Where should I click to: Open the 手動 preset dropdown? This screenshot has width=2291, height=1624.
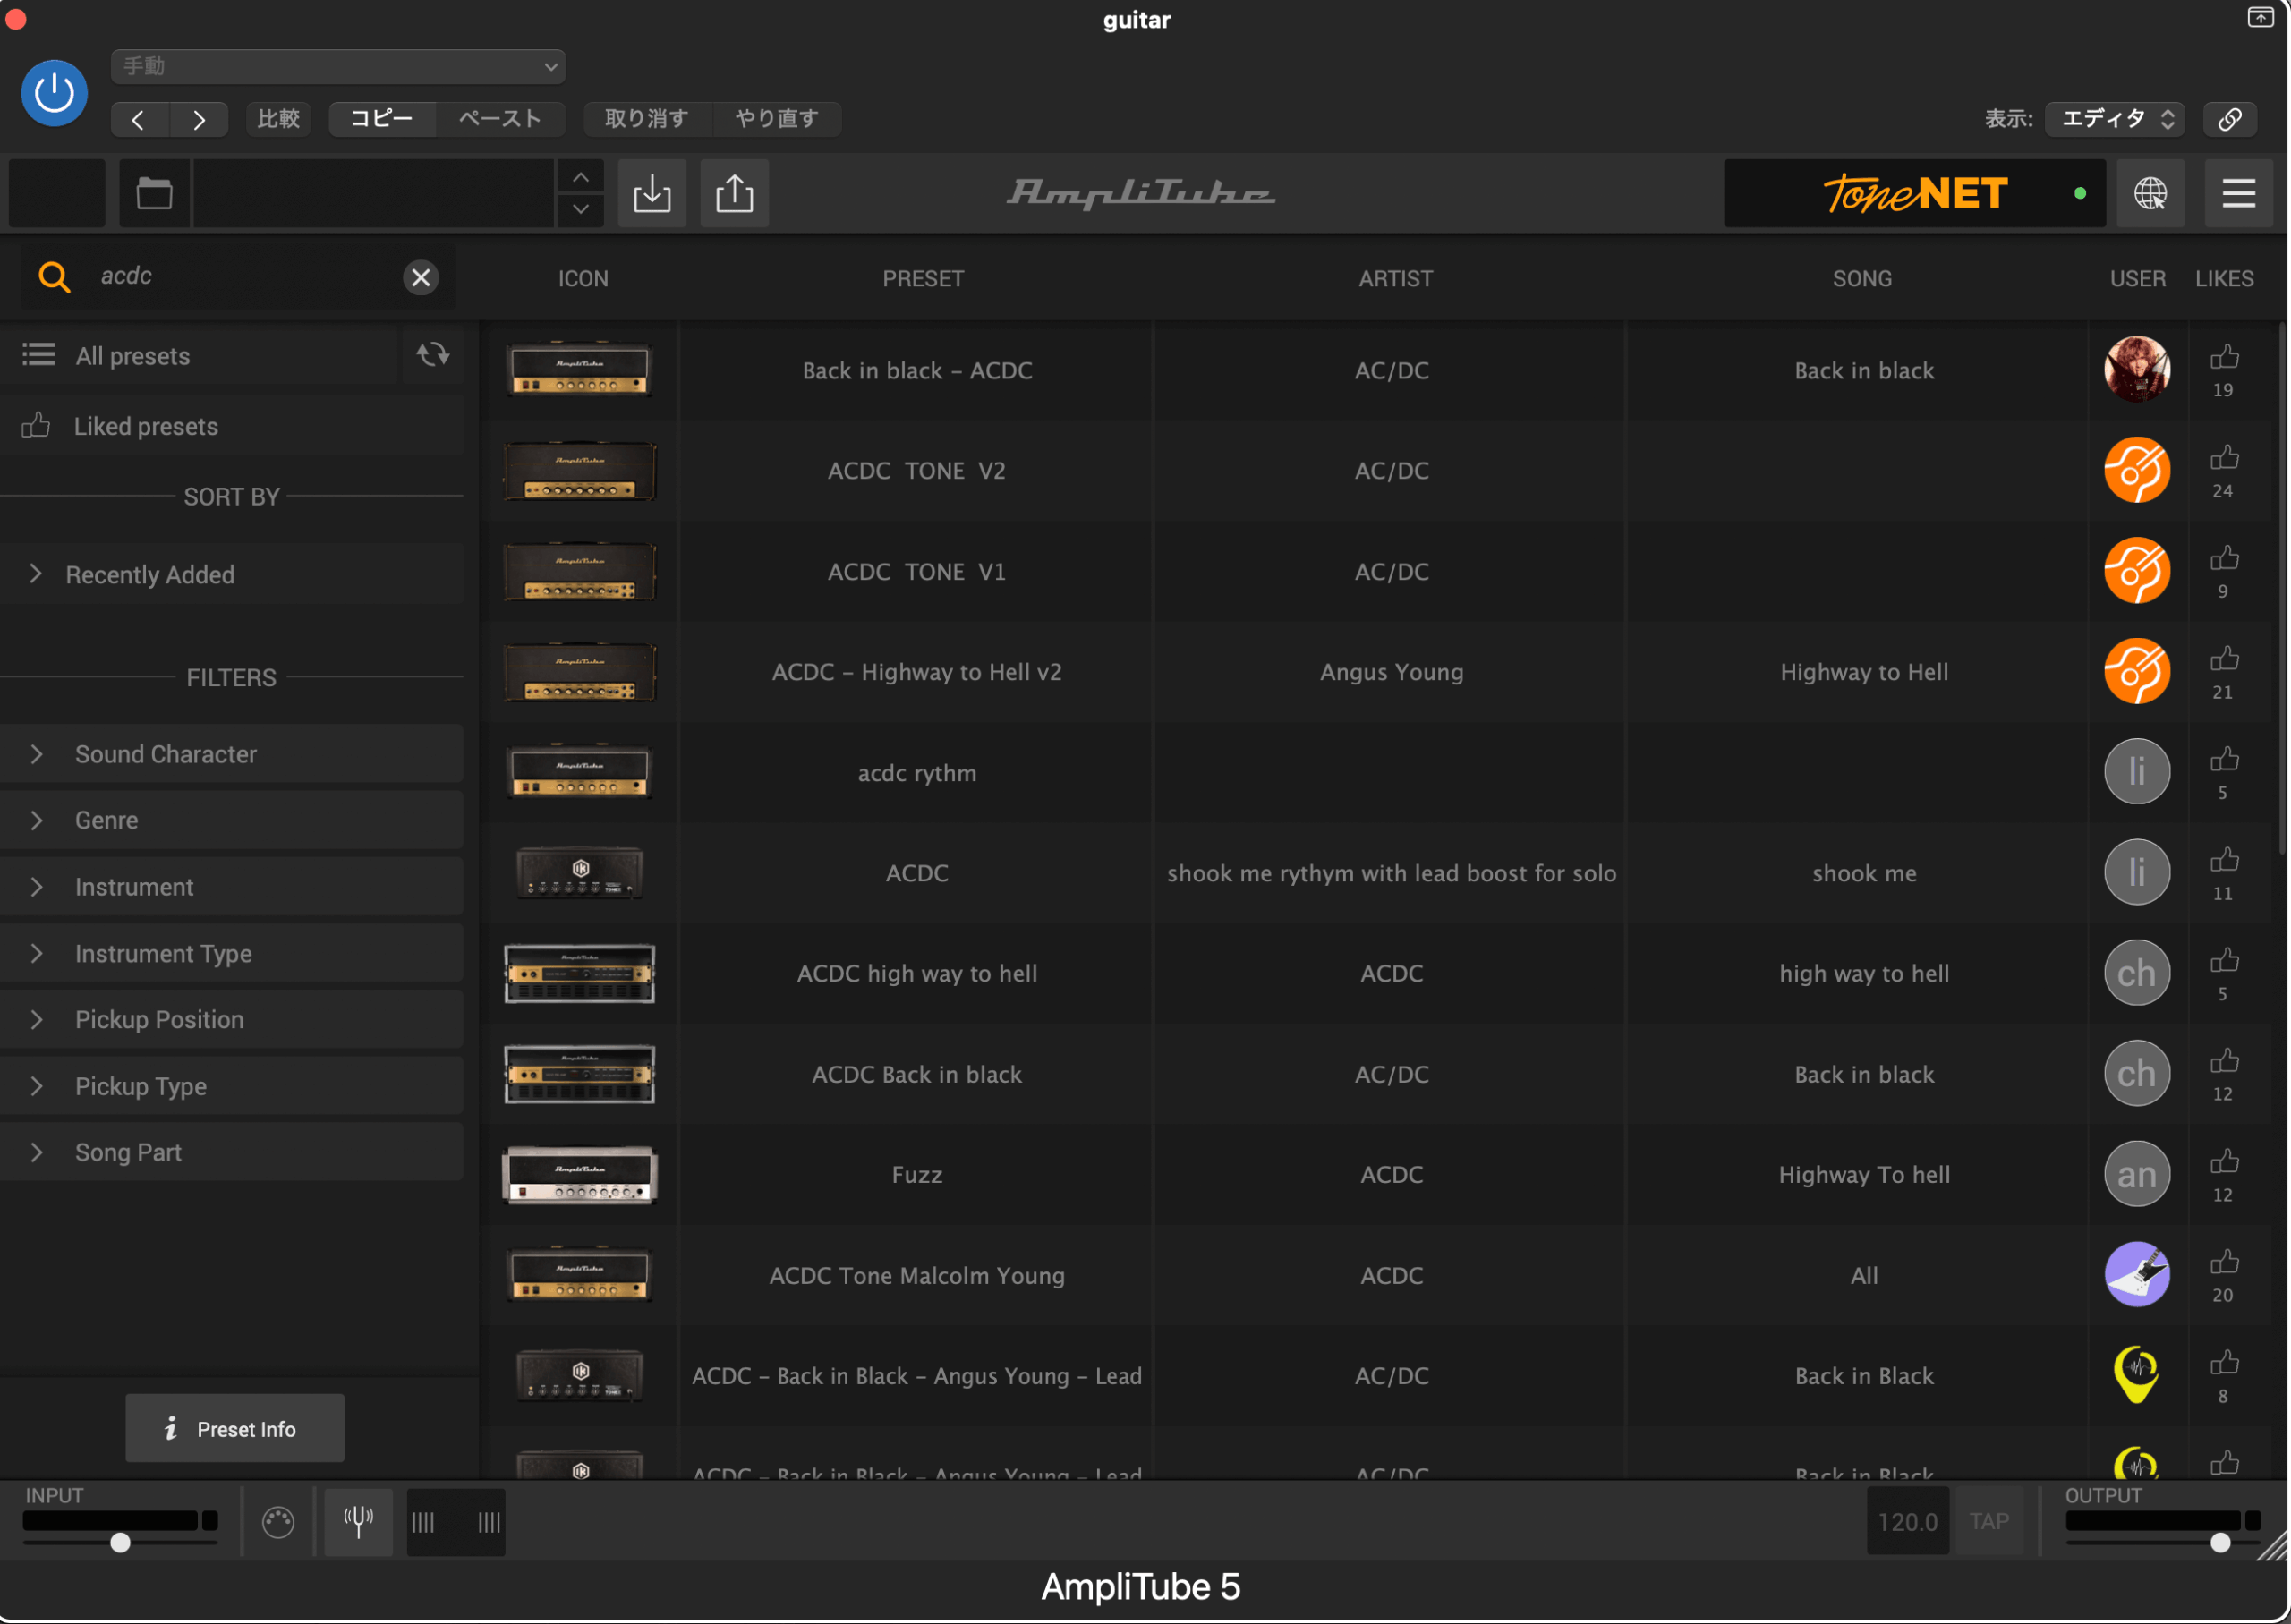(x=338, y=66)
